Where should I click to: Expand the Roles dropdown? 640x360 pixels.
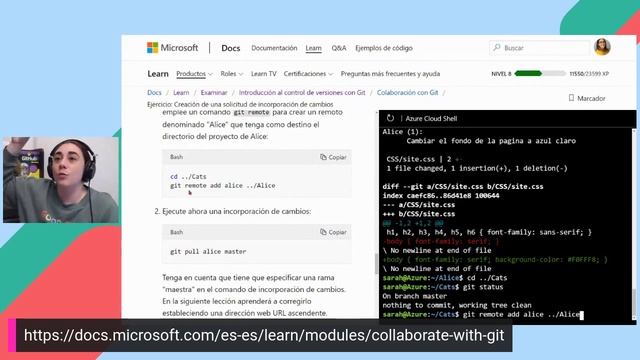[231, 74]
